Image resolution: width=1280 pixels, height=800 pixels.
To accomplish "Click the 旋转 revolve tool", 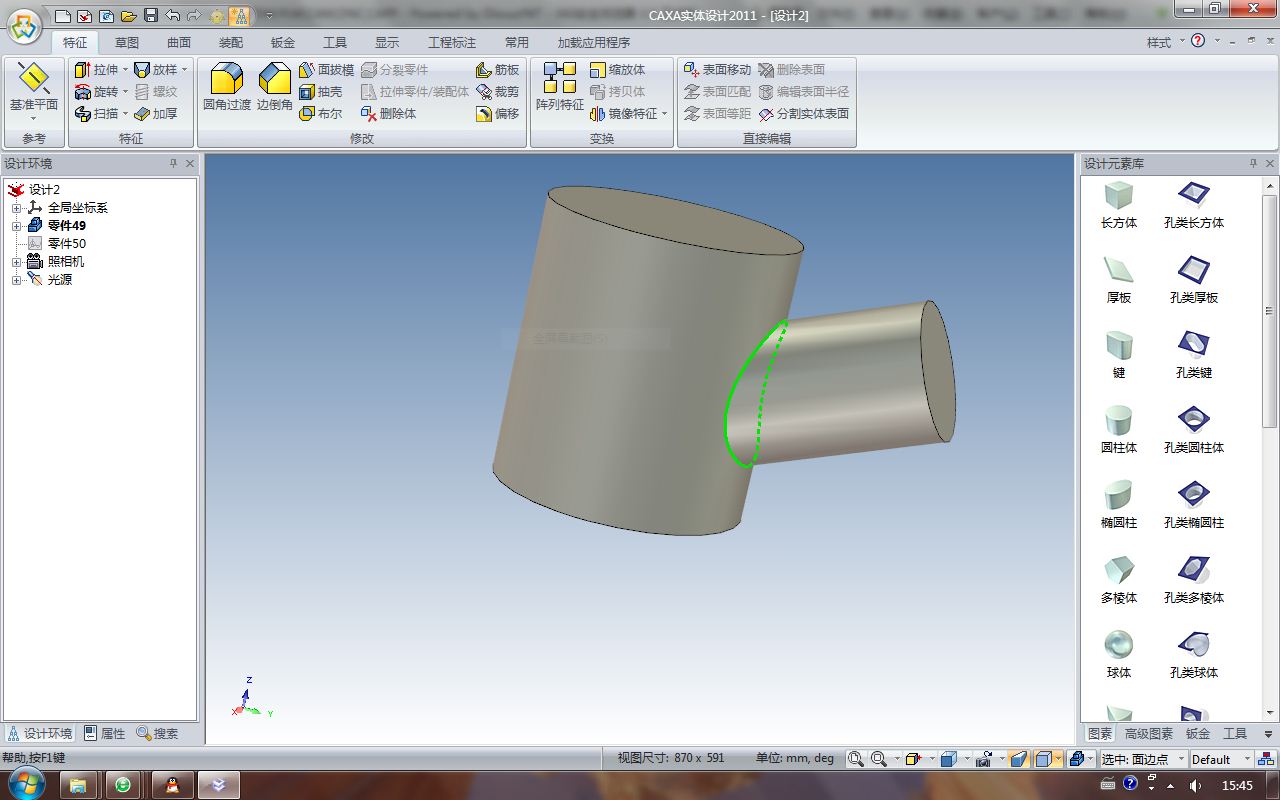I will click(x=97, y=92).
